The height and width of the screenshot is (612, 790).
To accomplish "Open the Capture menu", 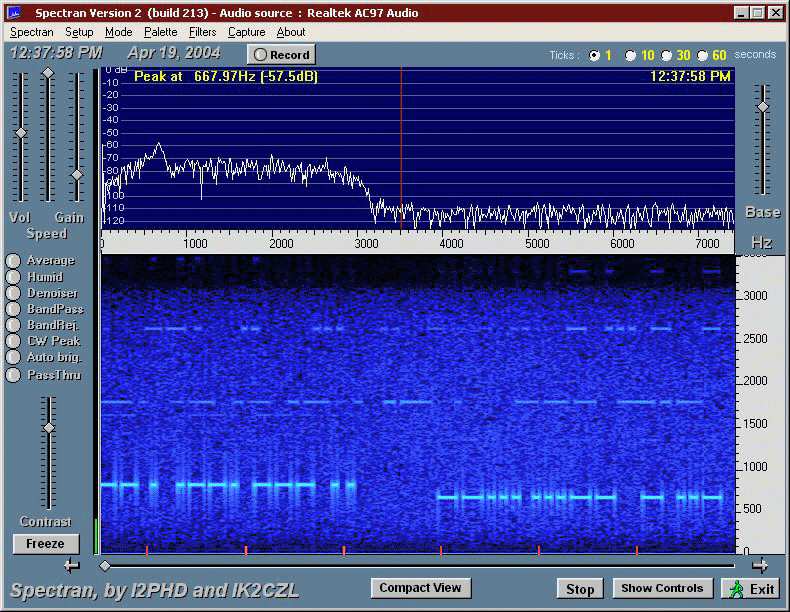I will pos(246,32).
